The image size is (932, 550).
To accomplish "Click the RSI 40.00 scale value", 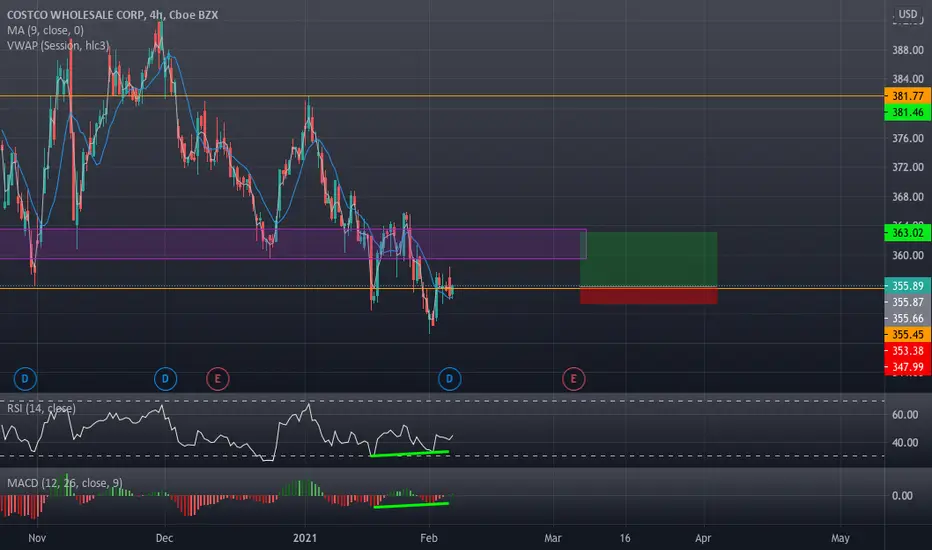I will pos(905,442).
